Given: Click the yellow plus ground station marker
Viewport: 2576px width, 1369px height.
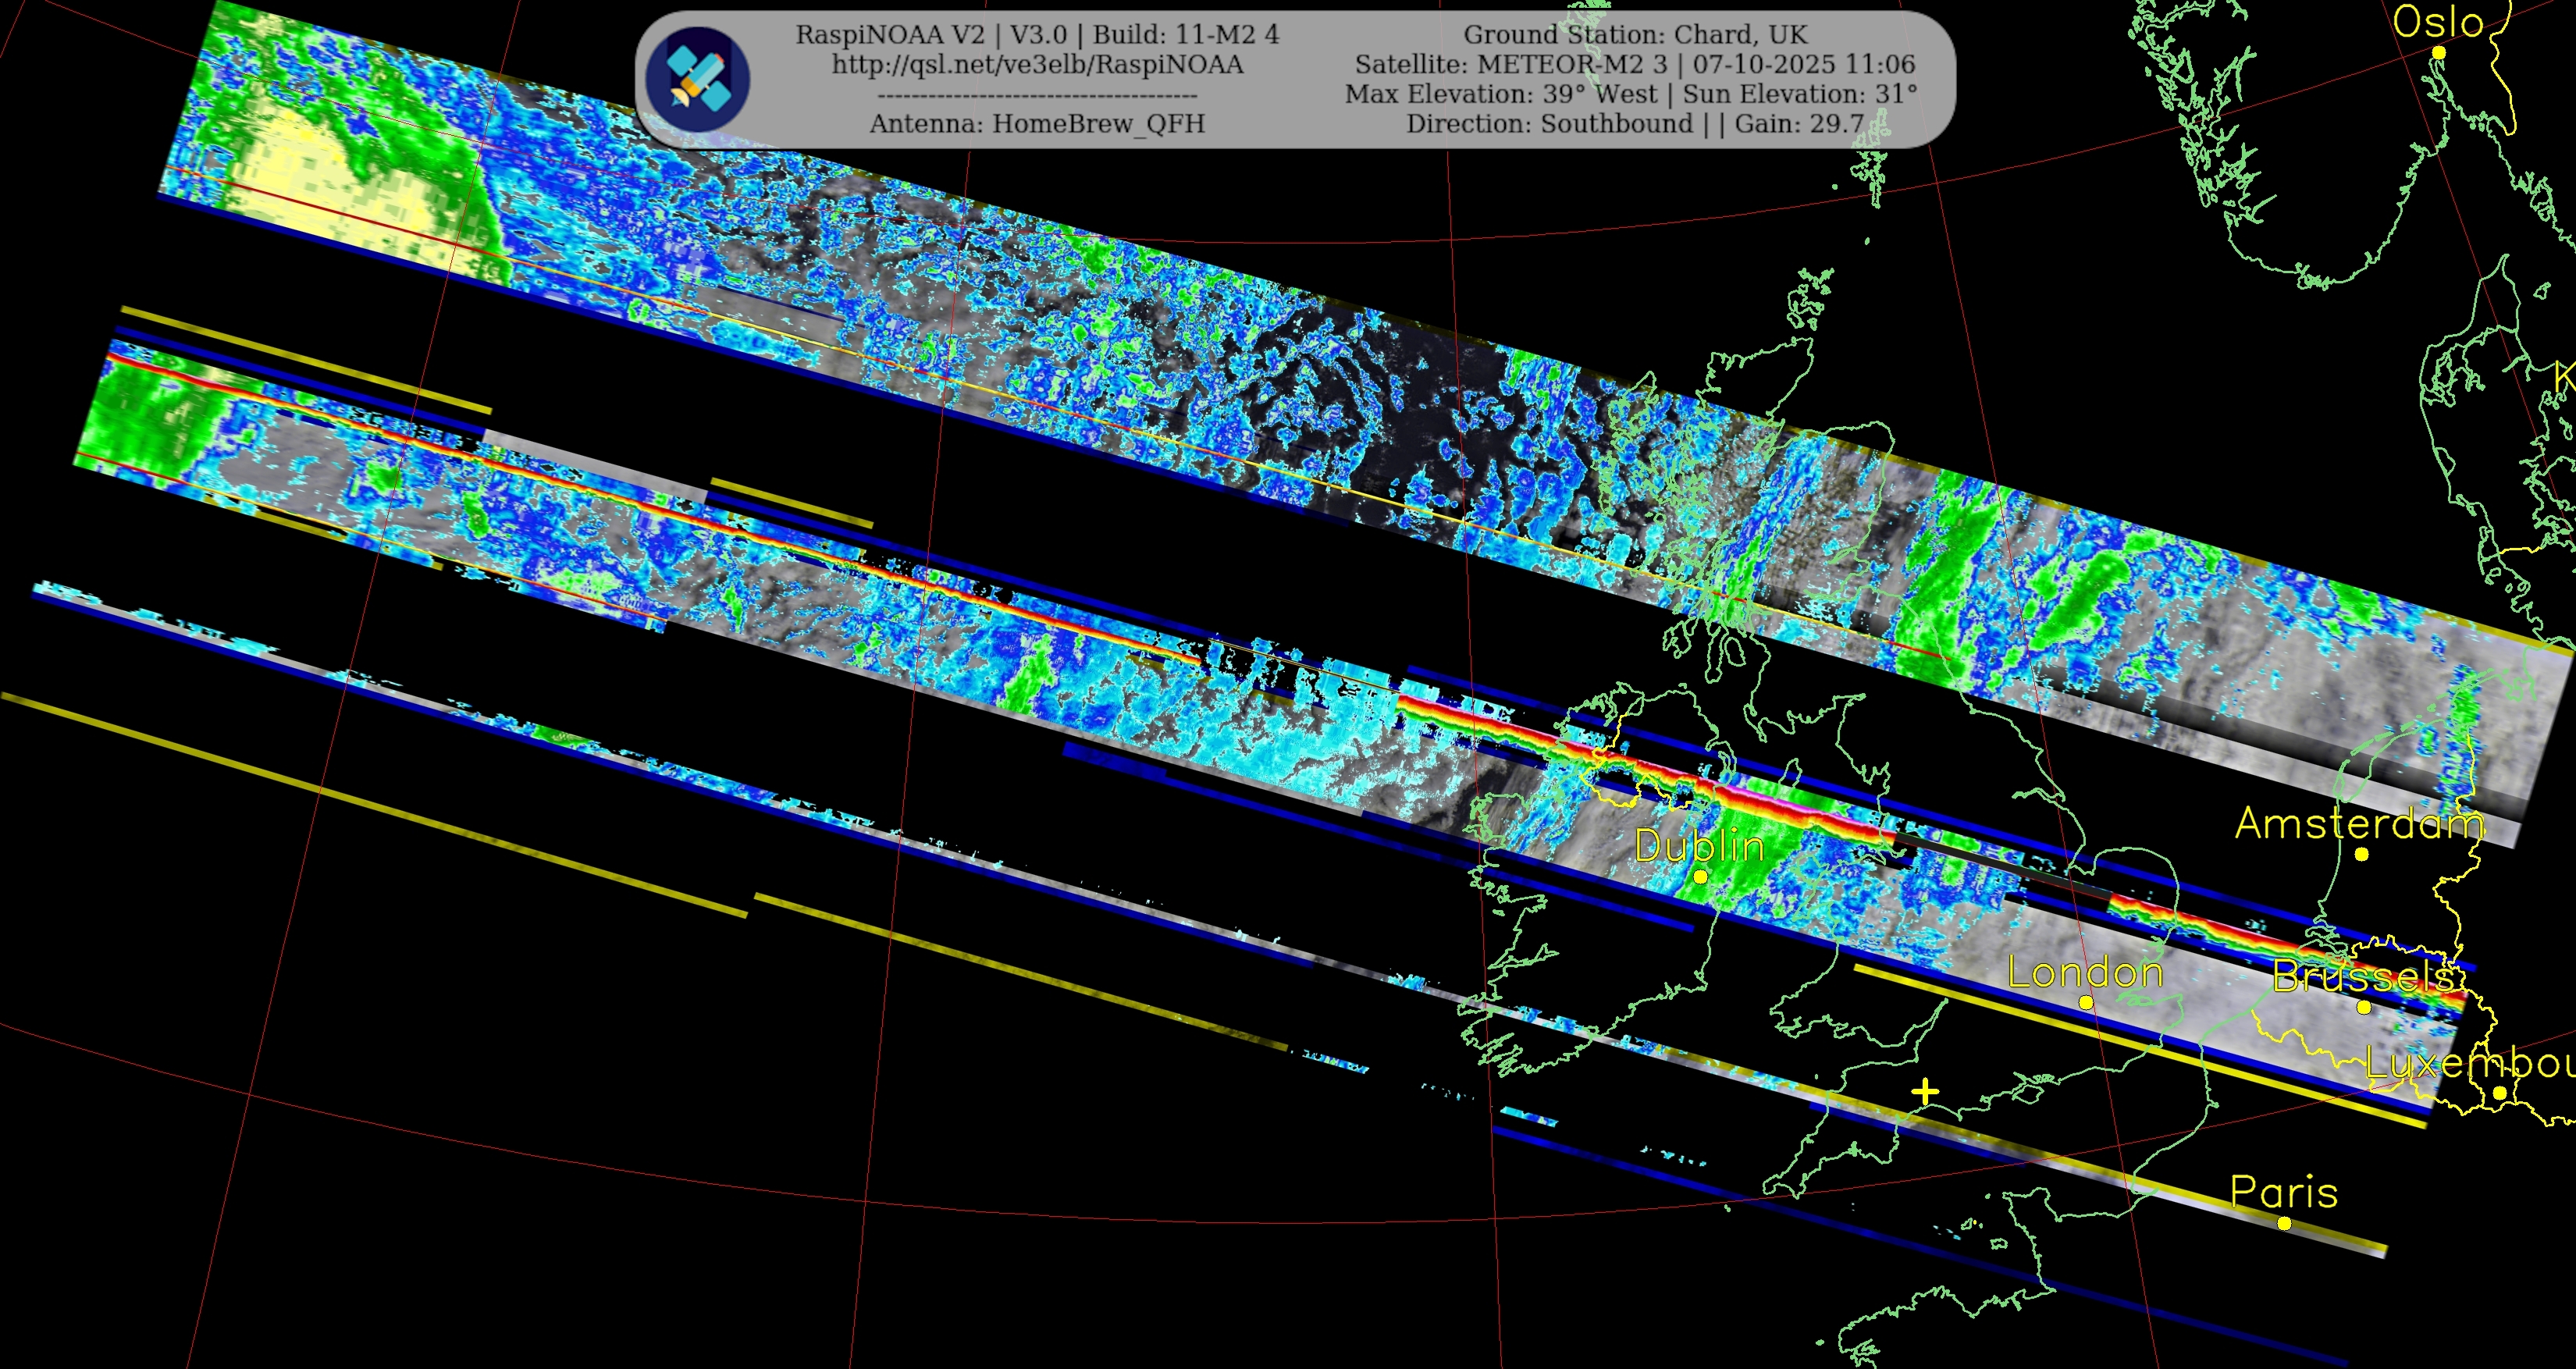Looking at the screenshot, I should [1925, 1092].
